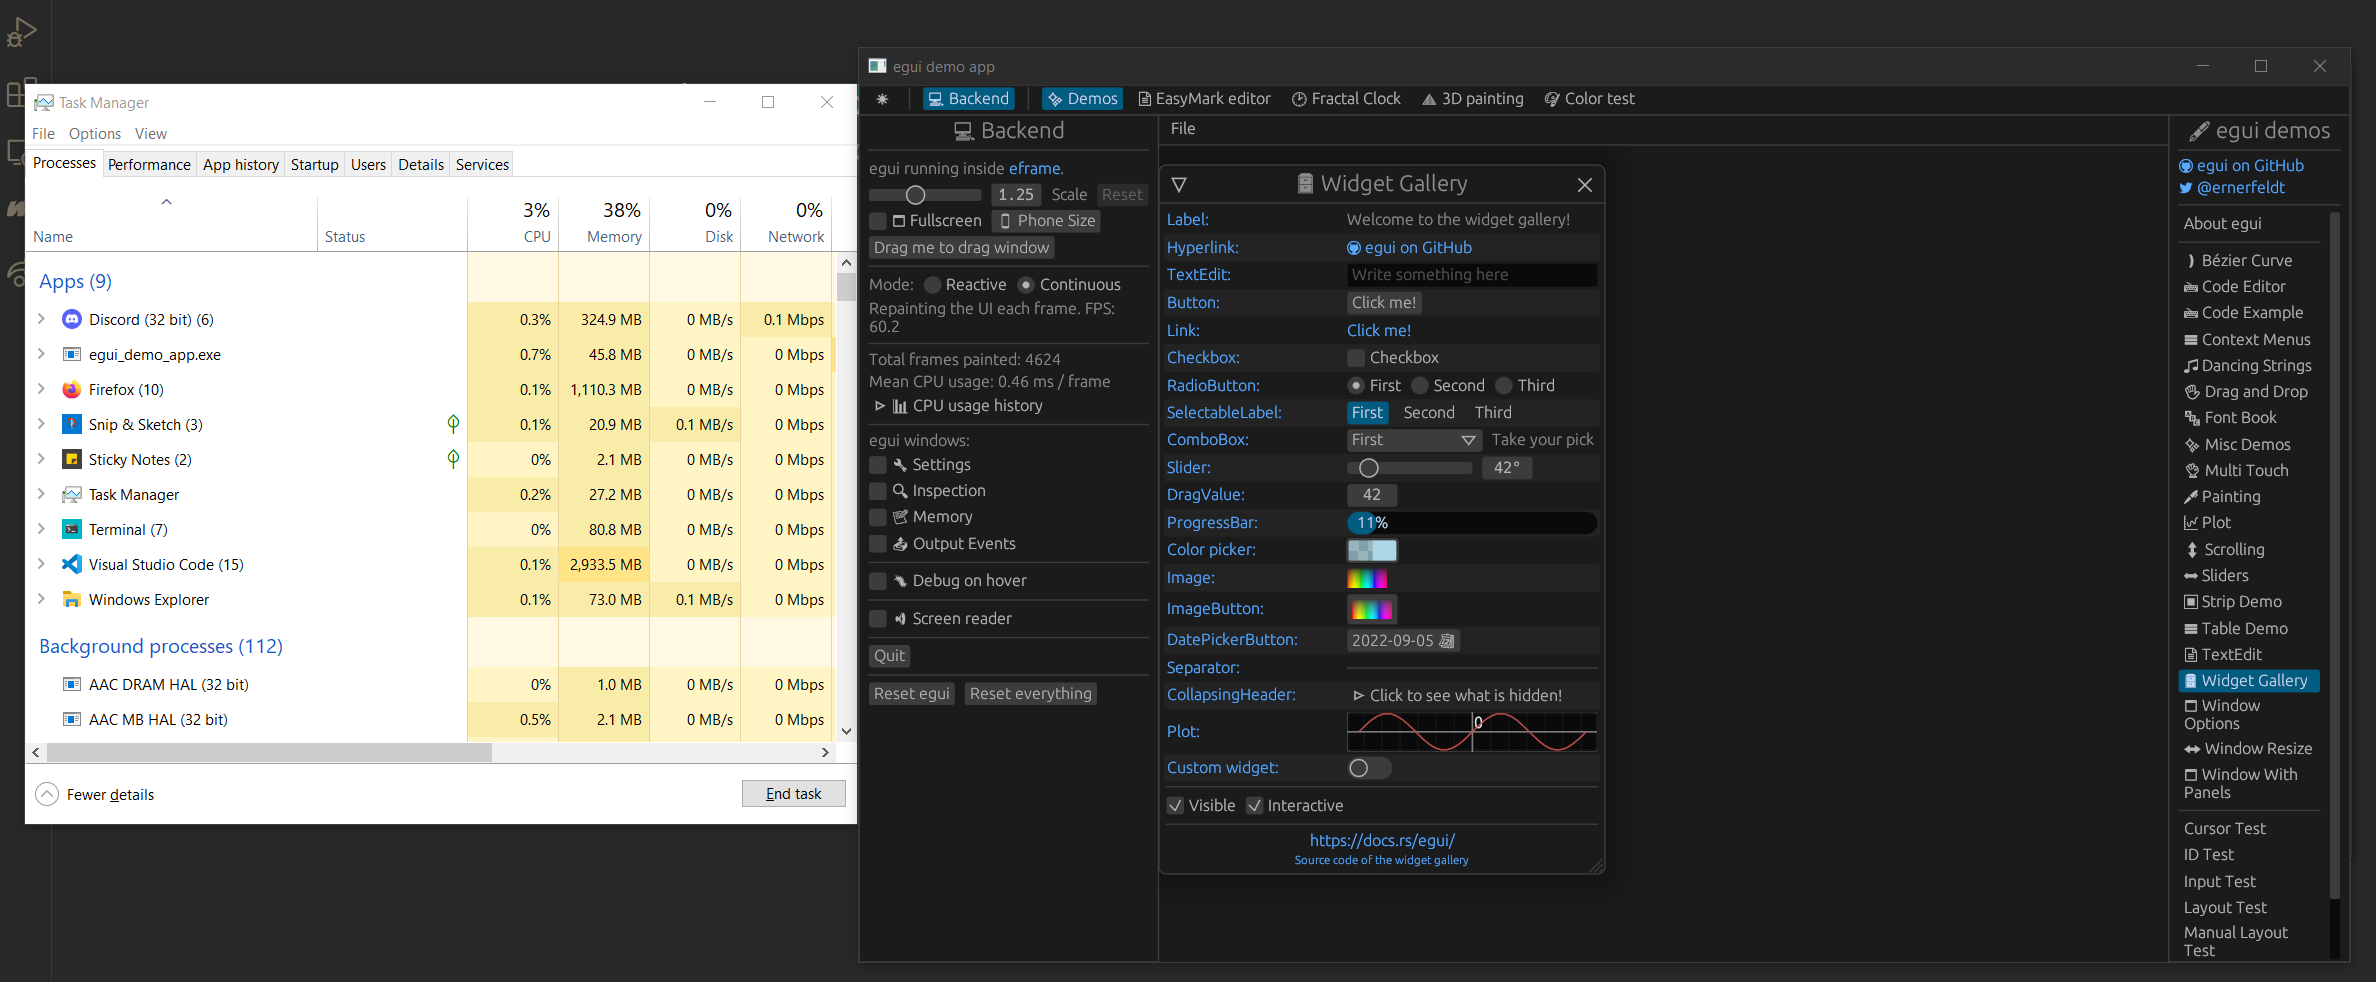Expand the Firefox process tree entry
Screen dimensions: 2376x982
click(x=40, y=389)
